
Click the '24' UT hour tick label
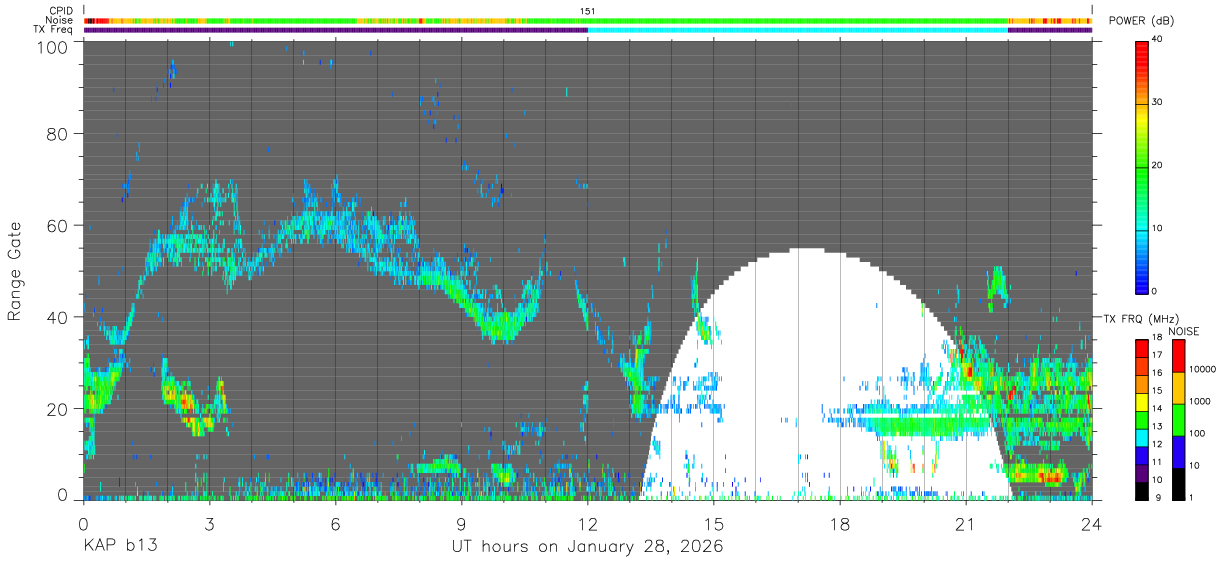[x=1092, y=524]
